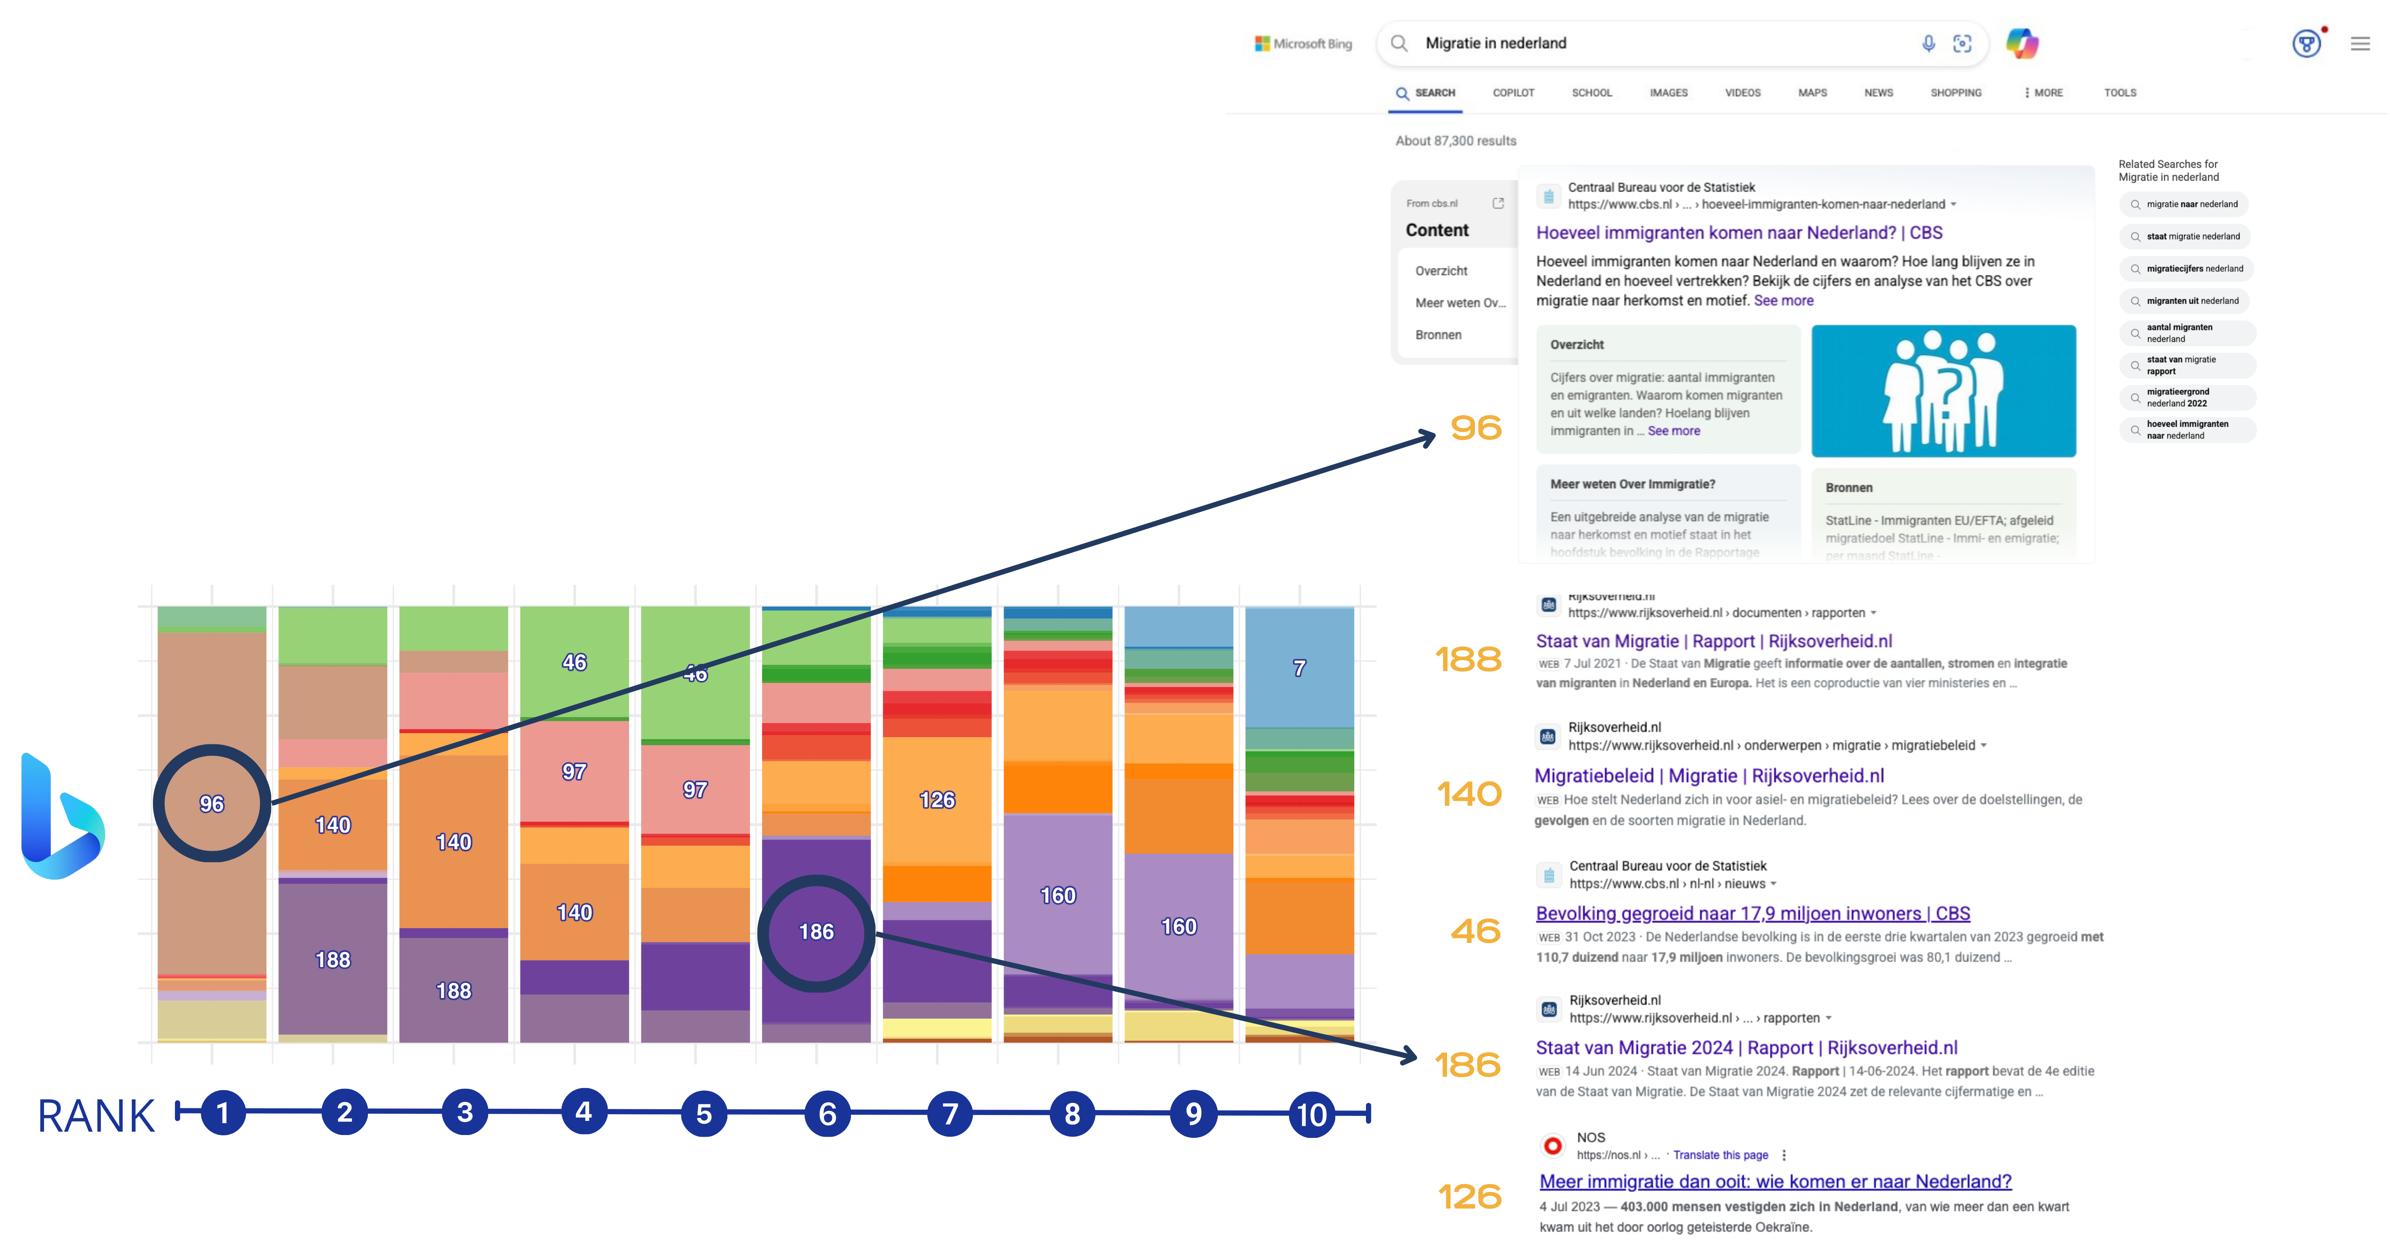Expand arrow beside rijksoverheid.nl migratiebeleid URL
The width and height of the screenshot is (2390, 1250).
(1983, 745)
